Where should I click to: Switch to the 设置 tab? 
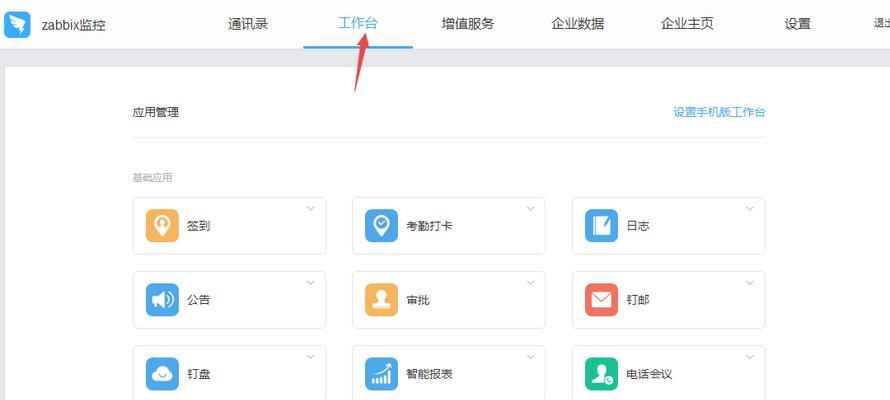[x=797, y=24]
